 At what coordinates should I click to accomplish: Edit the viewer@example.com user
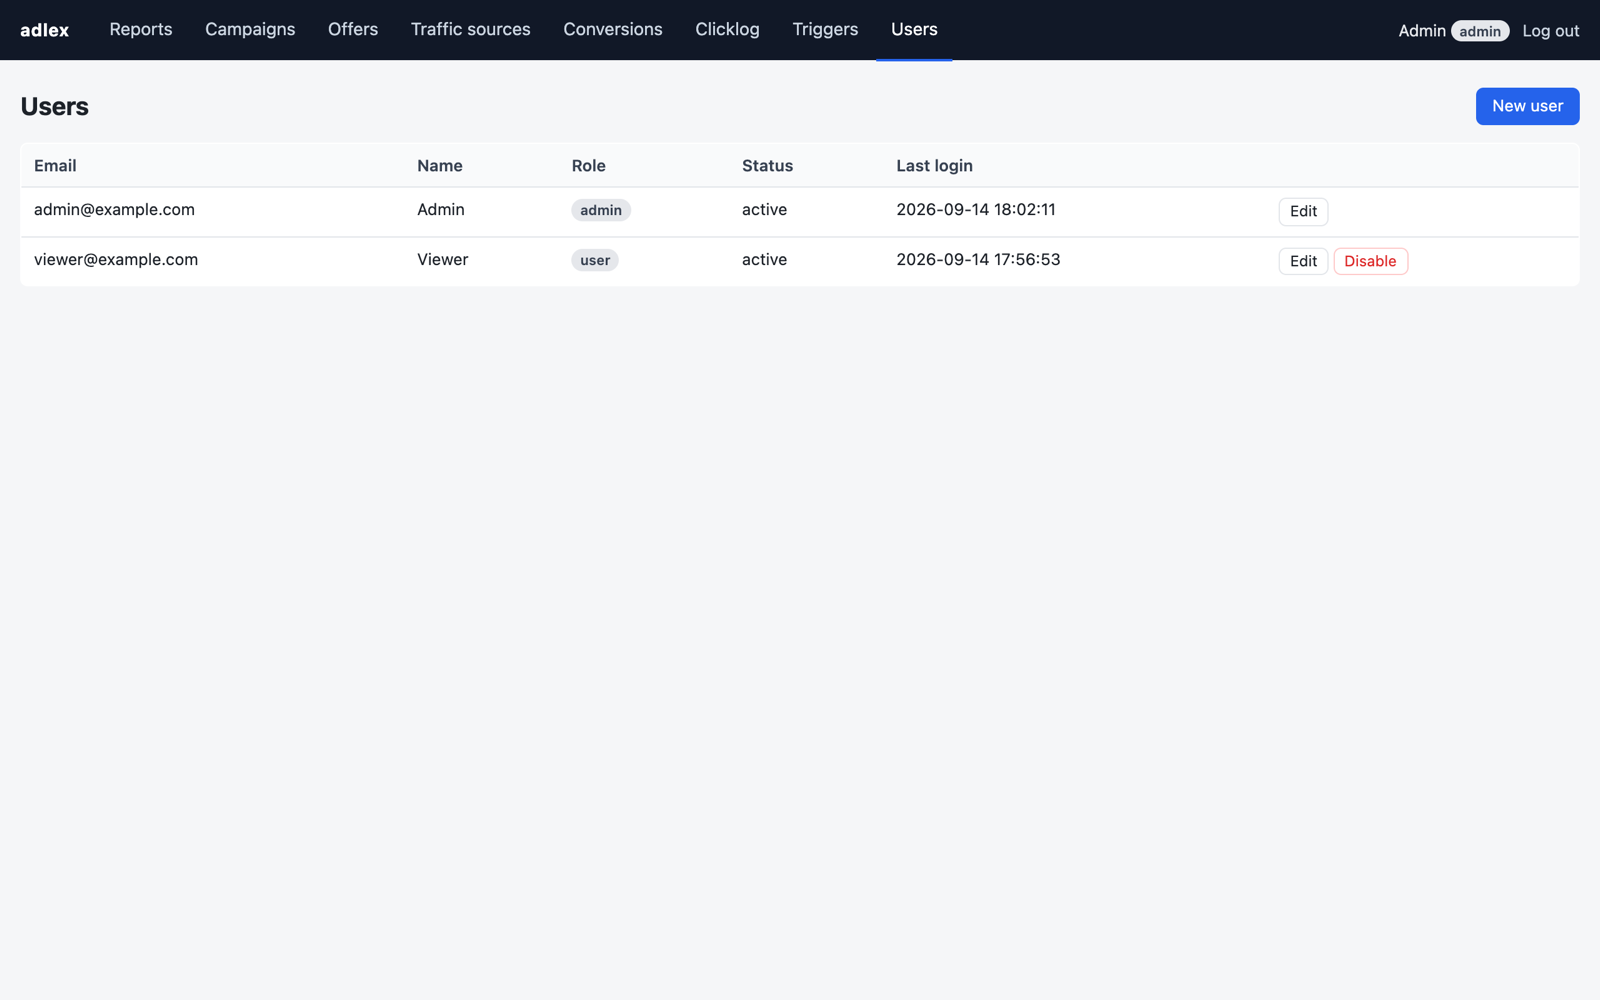(1303, 261)
